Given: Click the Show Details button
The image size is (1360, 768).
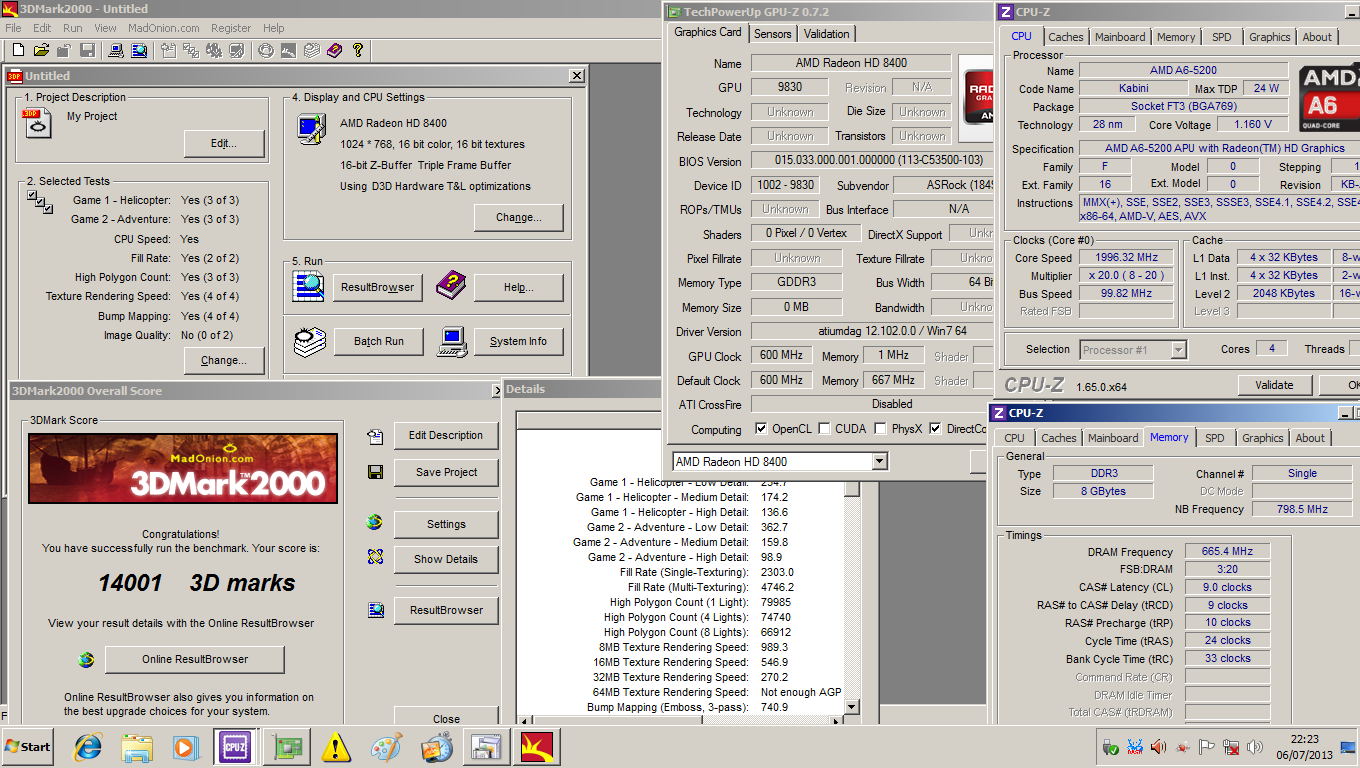Looking at the screenshot, I should tap(446, 559).
